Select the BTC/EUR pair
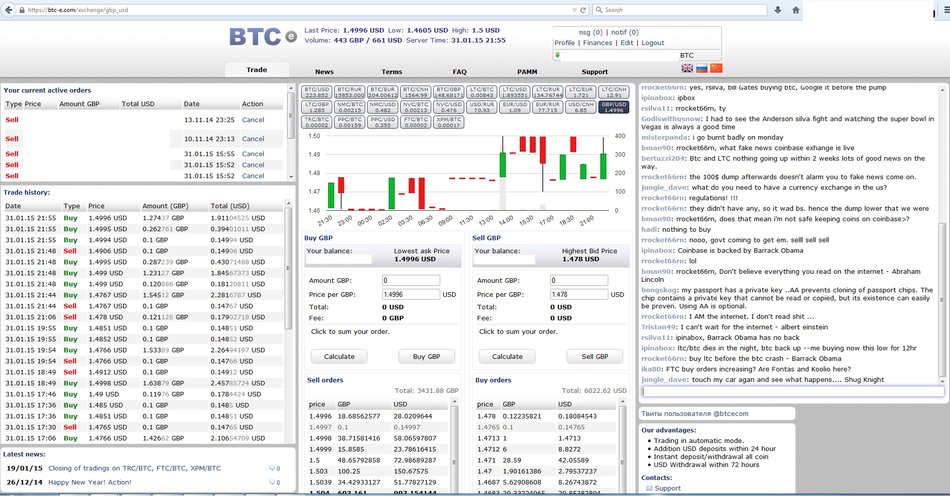Image resolution: width=950 pixels, height=496 pixels. click(x=382, y=92)
